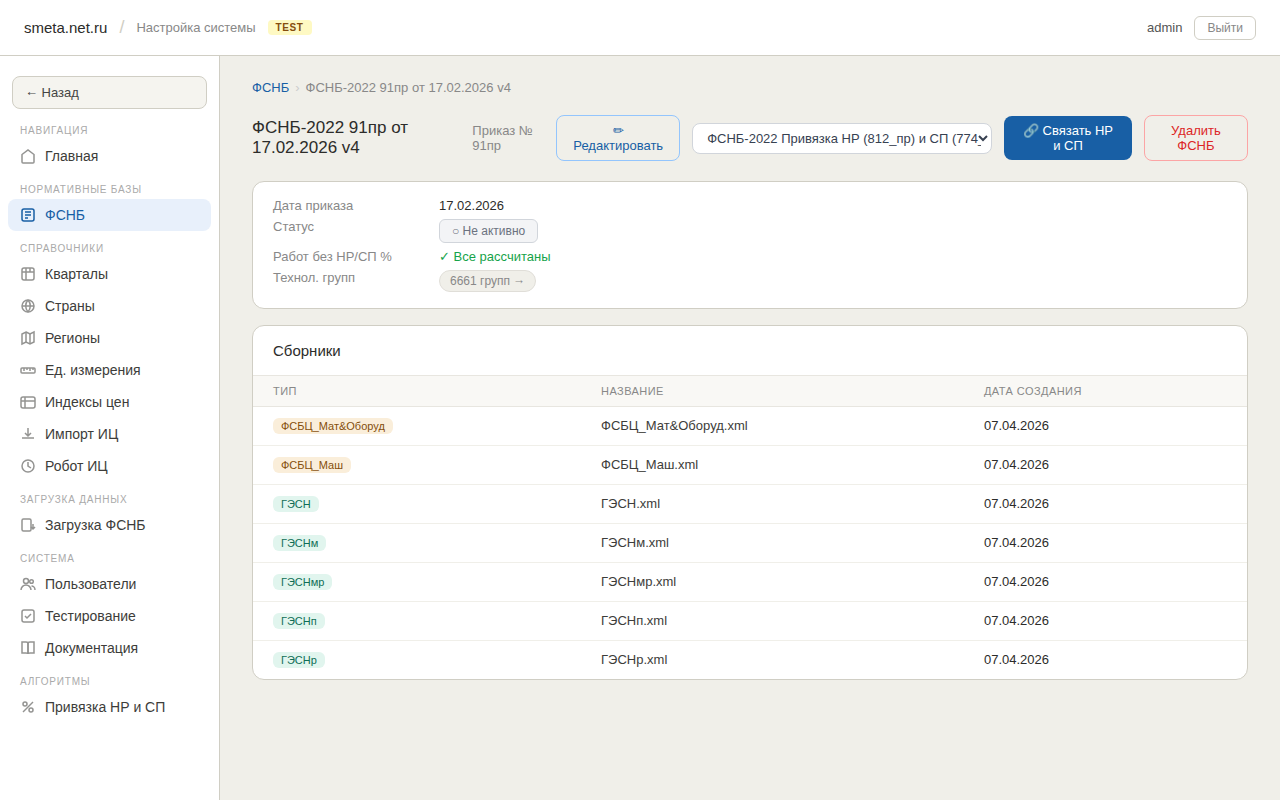Toggle the Не активно status button
The image size is (1280, 800).
coord(488,231)
